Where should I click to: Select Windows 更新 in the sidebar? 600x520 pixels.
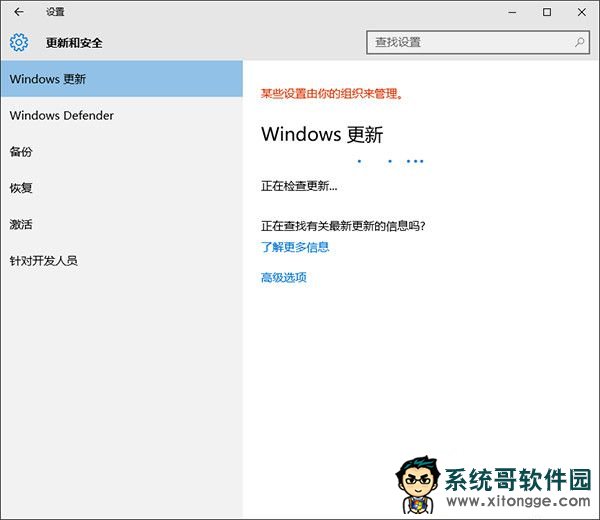click(122, 79)
